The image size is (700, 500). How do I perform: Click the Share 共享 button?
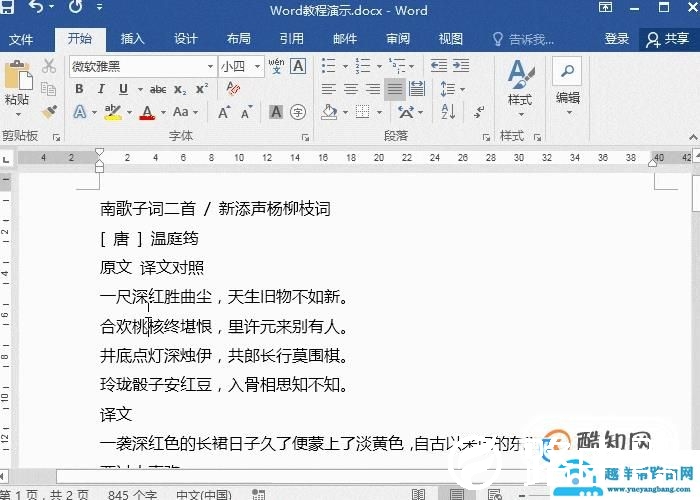click(x=668, y=39)
